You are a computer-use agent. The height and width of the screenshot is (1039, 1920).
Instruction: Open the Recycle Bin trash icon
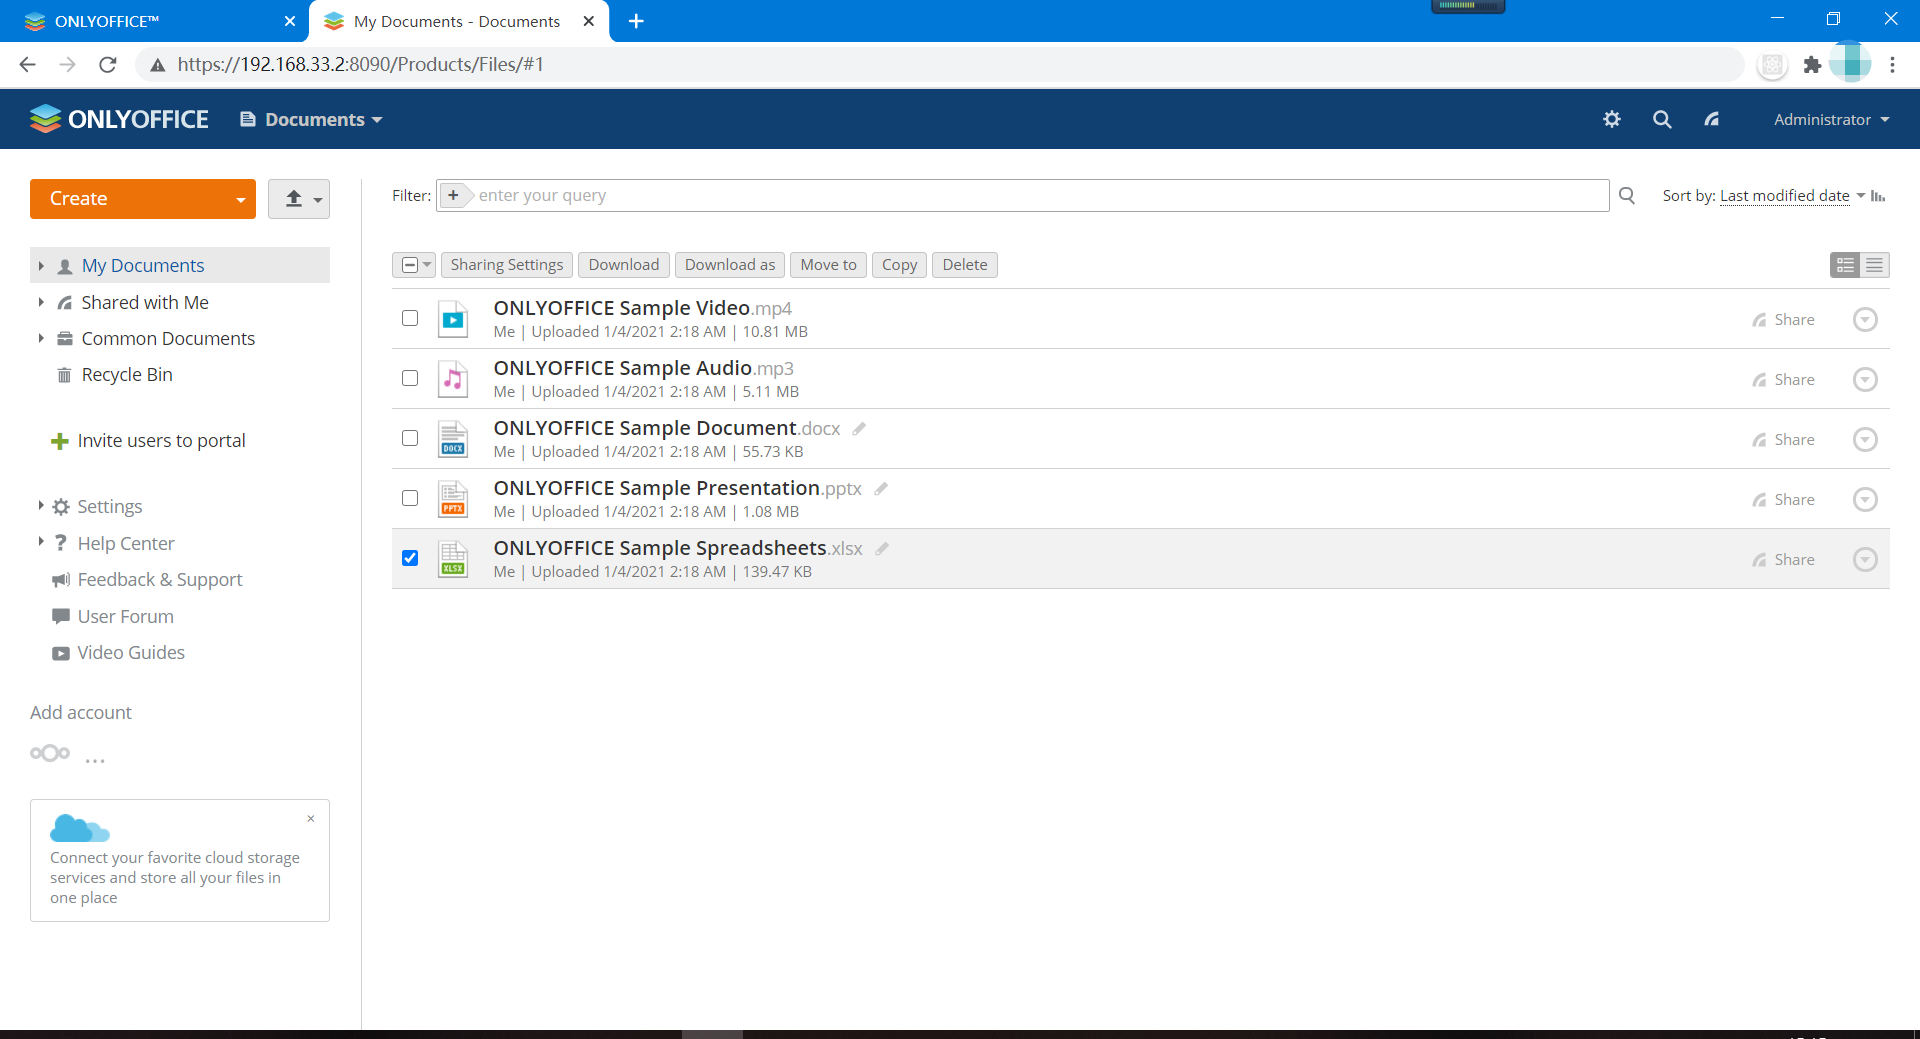[x=64, y=374]
